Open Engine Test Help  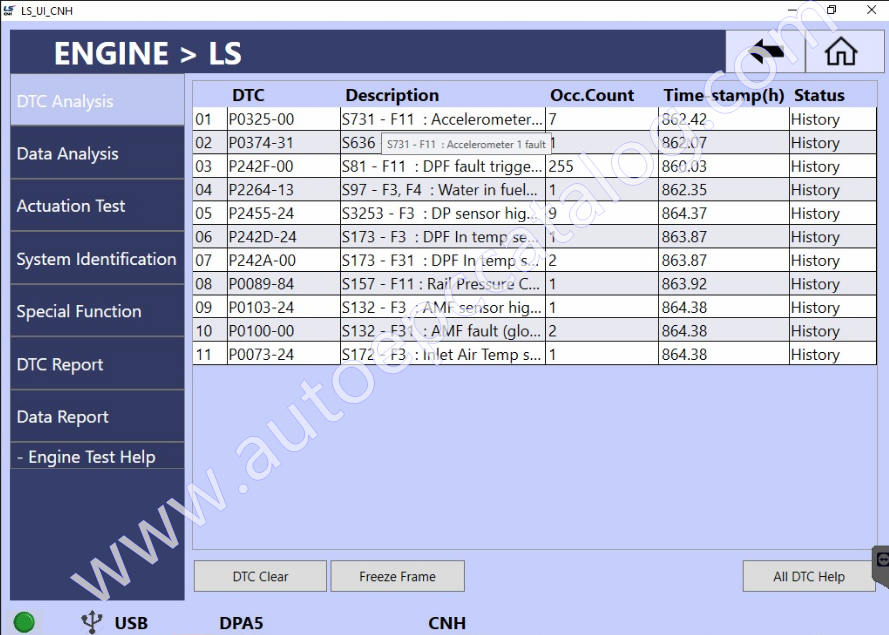(97, 457)
